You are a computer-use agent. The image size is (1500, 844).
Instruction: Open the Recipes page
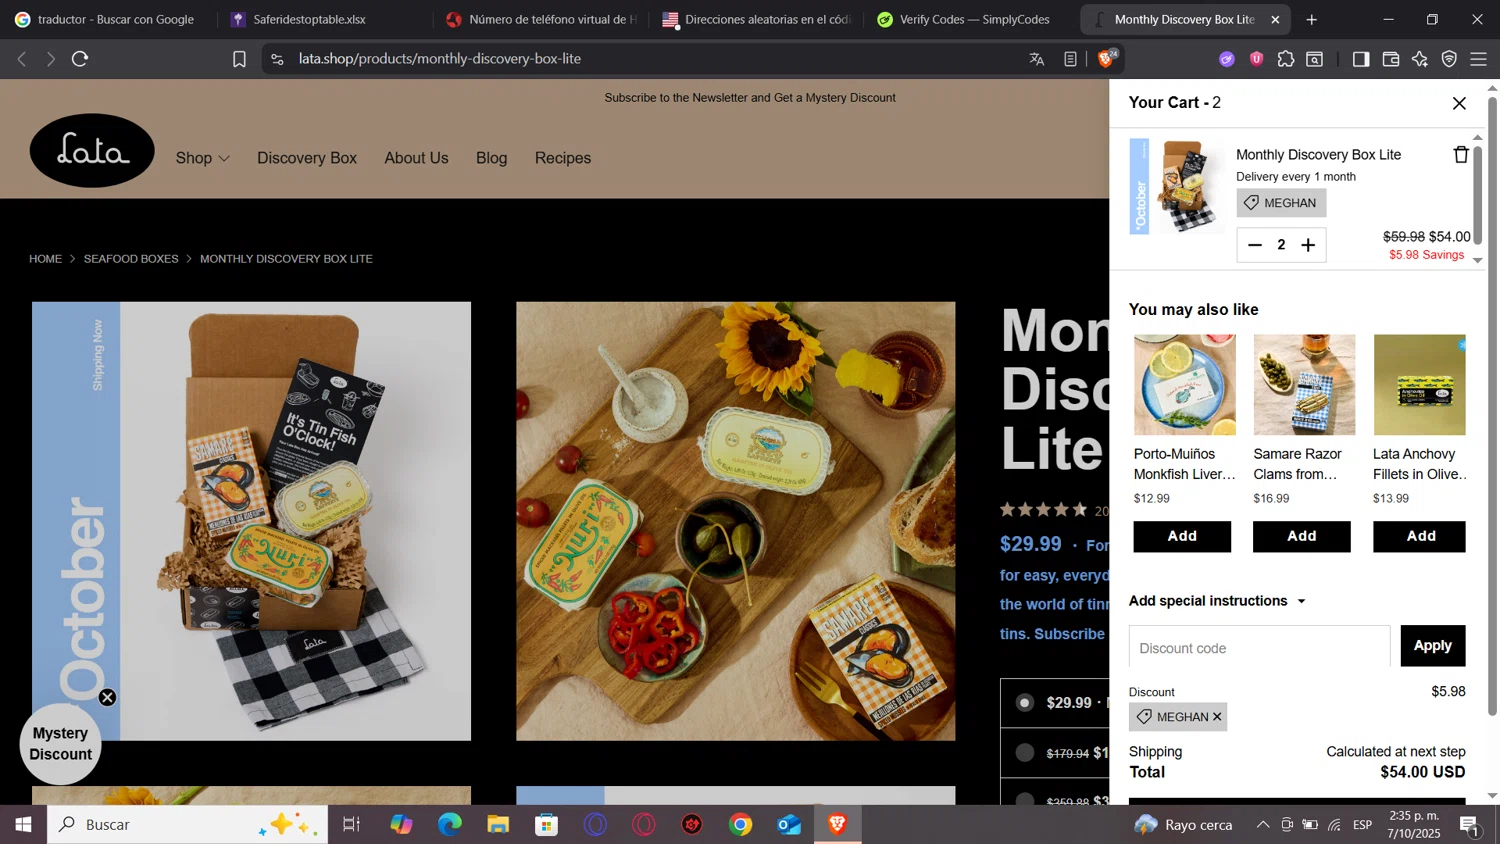(563, 158)
